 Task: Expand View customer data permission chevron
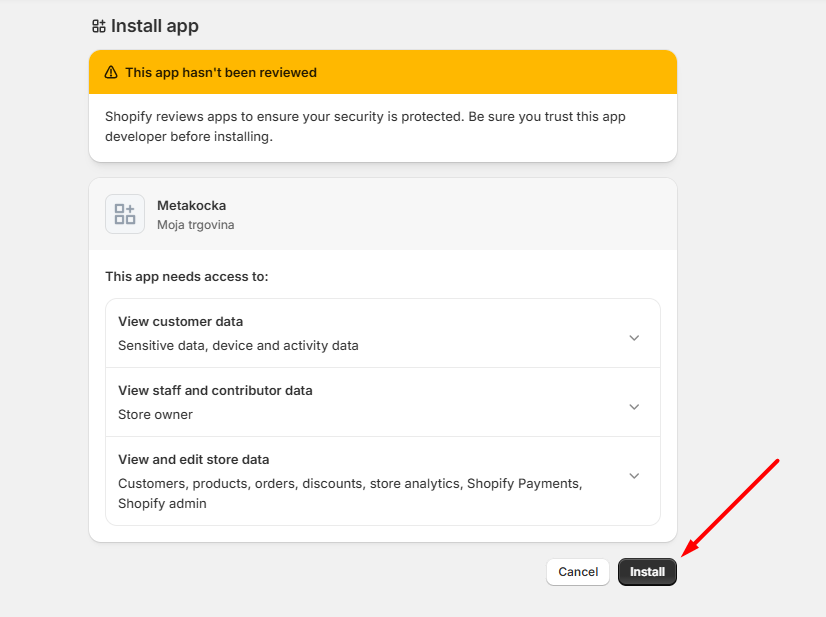coord(634,338)
